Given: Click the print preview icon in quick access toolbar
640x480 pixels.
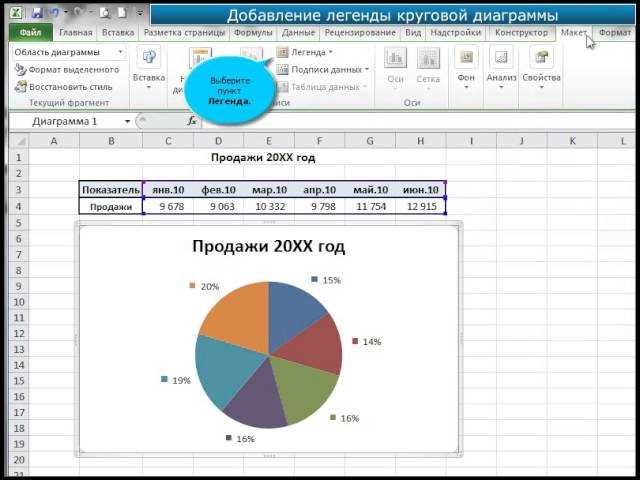Looking at the screenshot, I should [x=105, y=13].
